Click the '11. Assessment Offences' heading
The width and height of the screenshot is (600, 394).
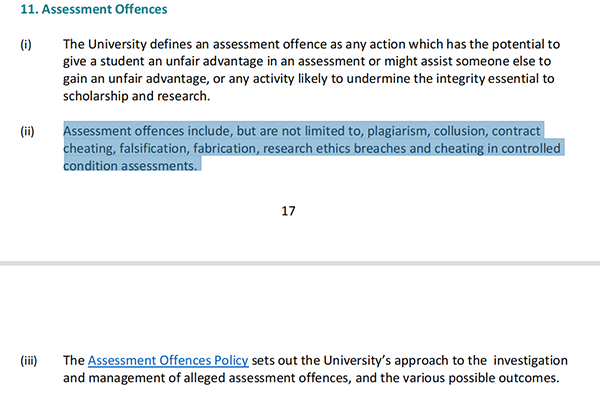94,9
